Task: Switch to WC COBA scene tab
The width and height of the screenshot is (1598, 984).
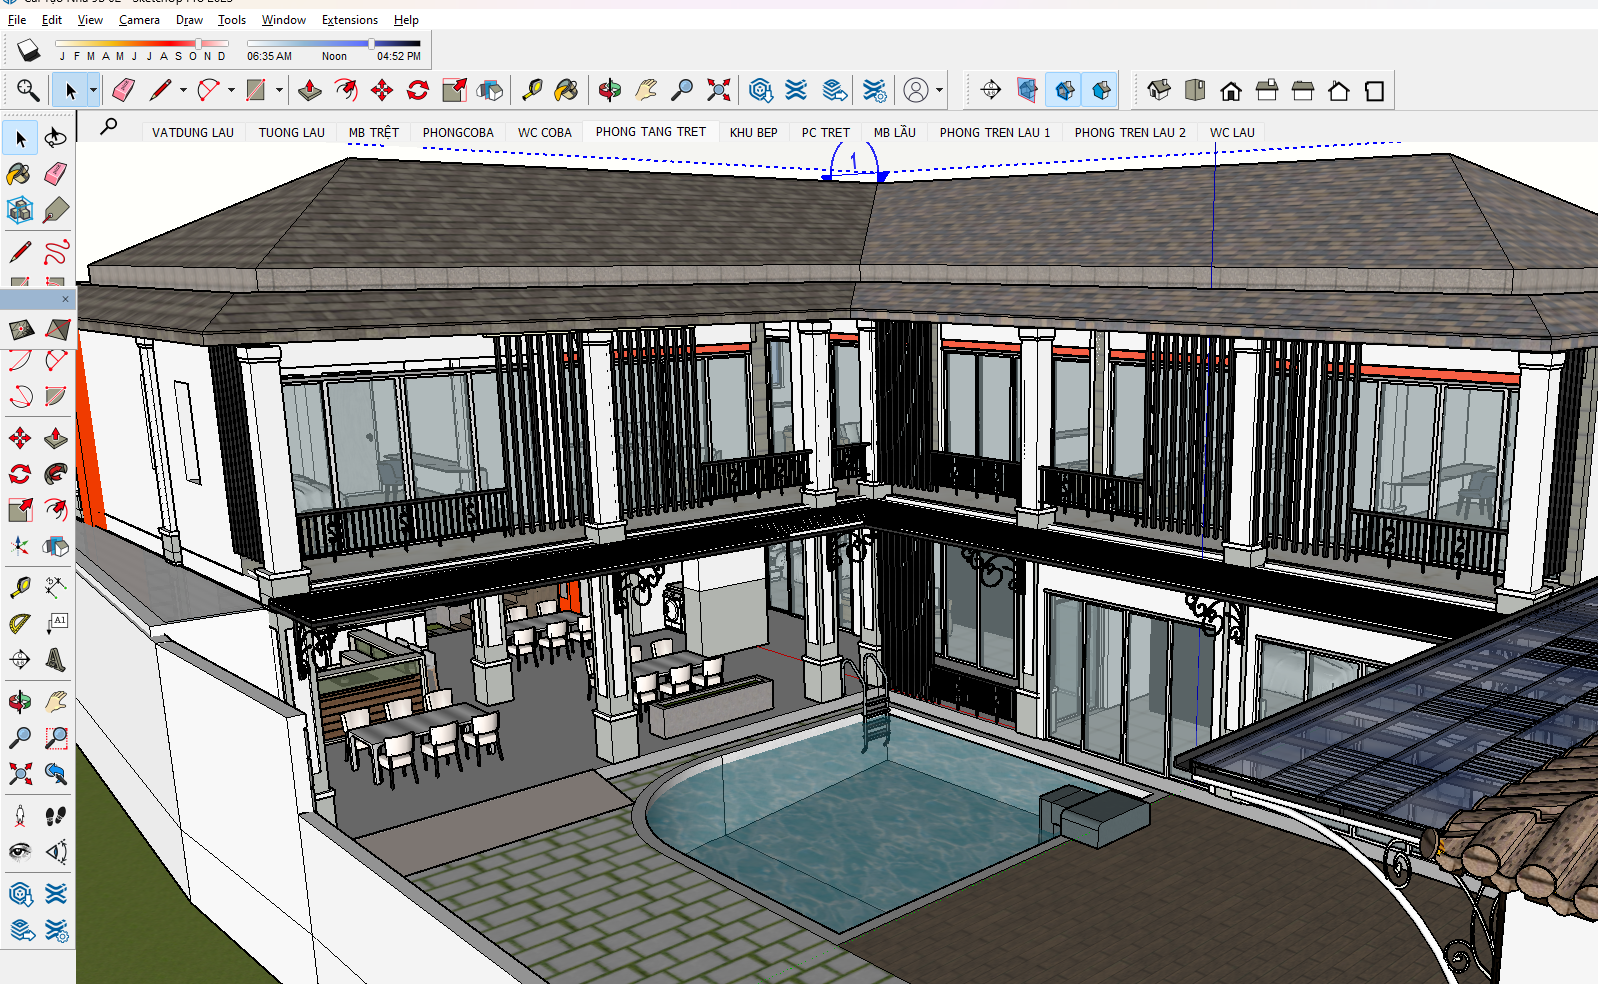Action: (x=545, y=132)
